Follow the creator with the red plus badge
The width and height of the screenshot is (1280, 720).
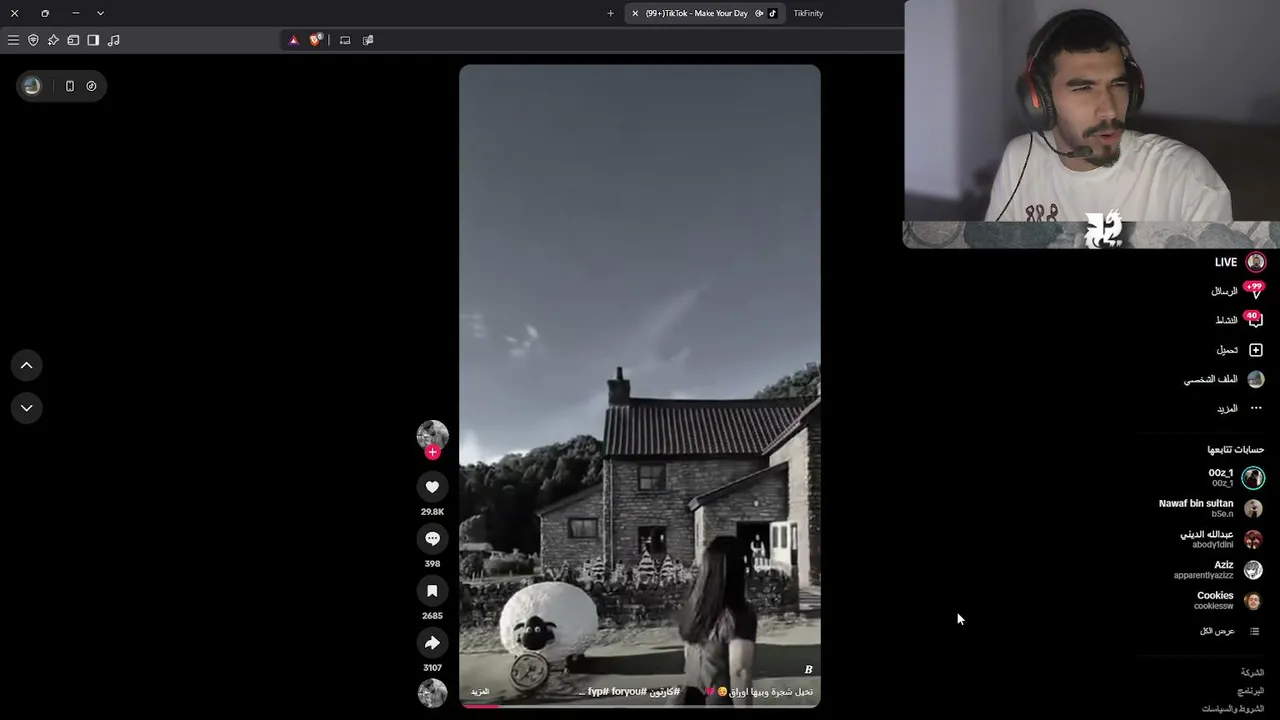(432, 452)
